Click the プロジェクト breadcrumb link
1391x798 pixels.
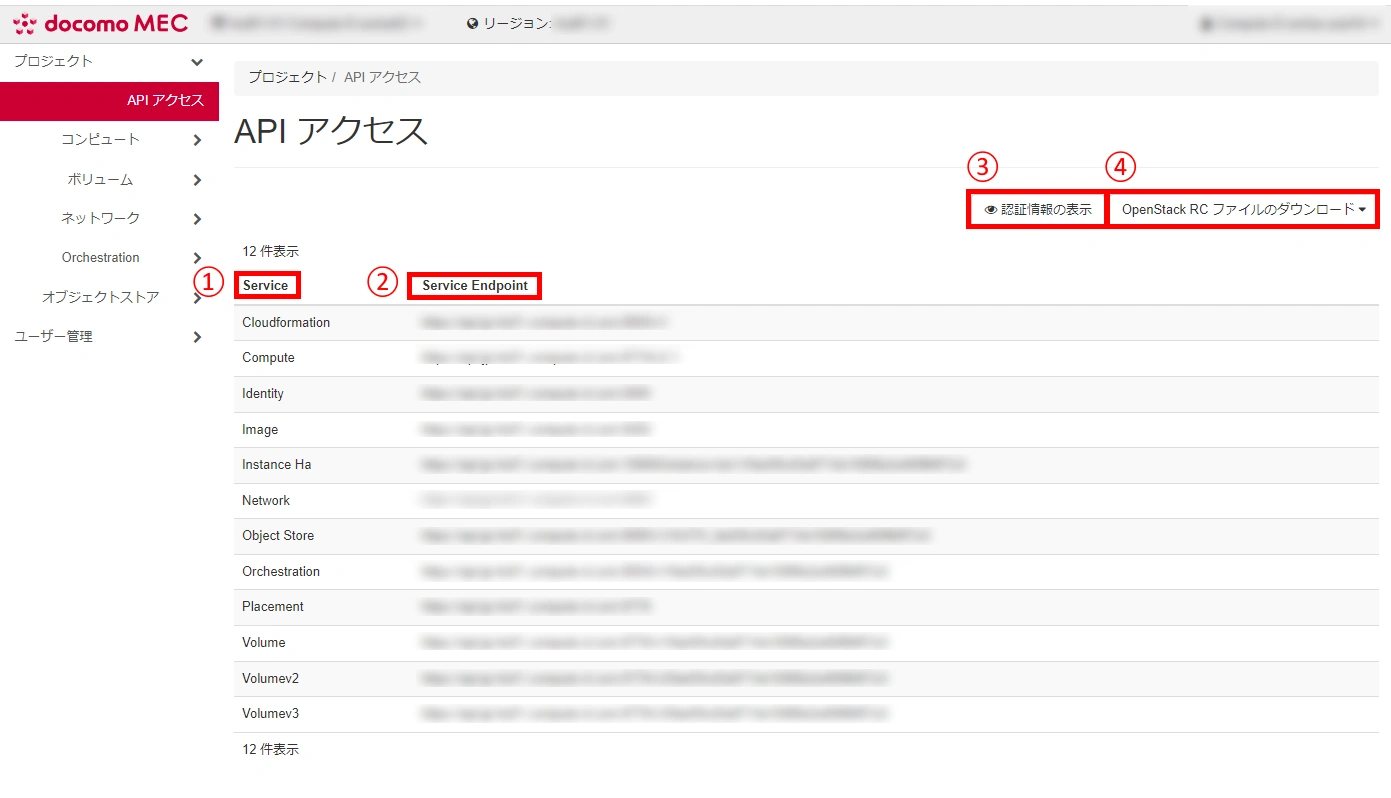point(287,77)
